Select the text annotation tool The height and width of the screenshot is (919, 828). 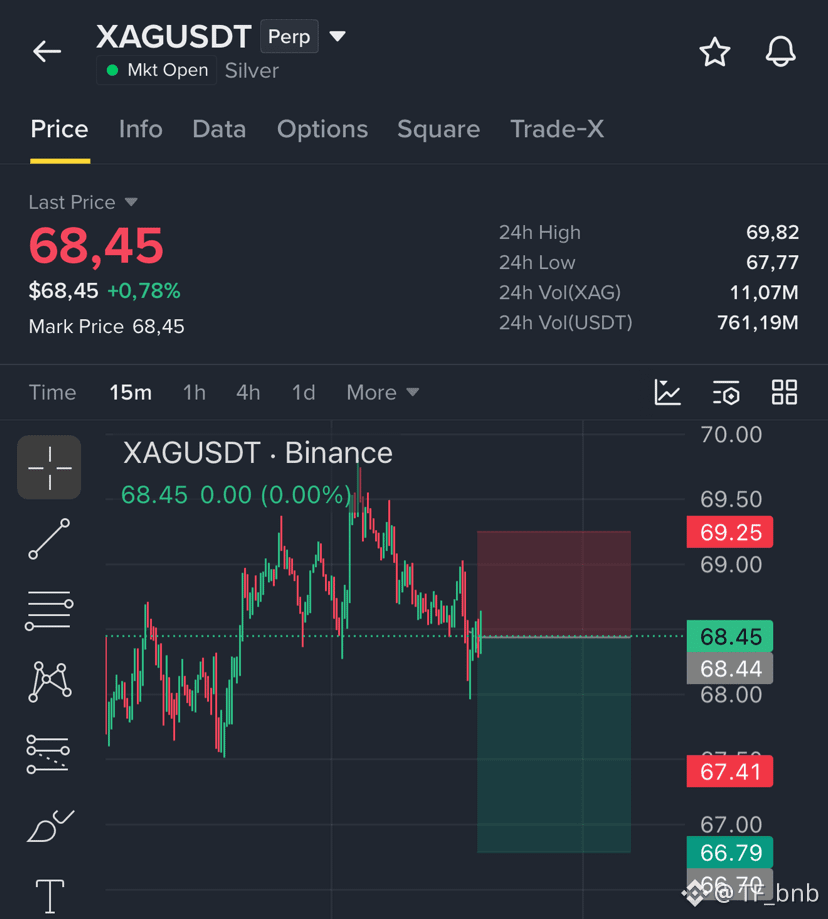click(x=50, y=896)
